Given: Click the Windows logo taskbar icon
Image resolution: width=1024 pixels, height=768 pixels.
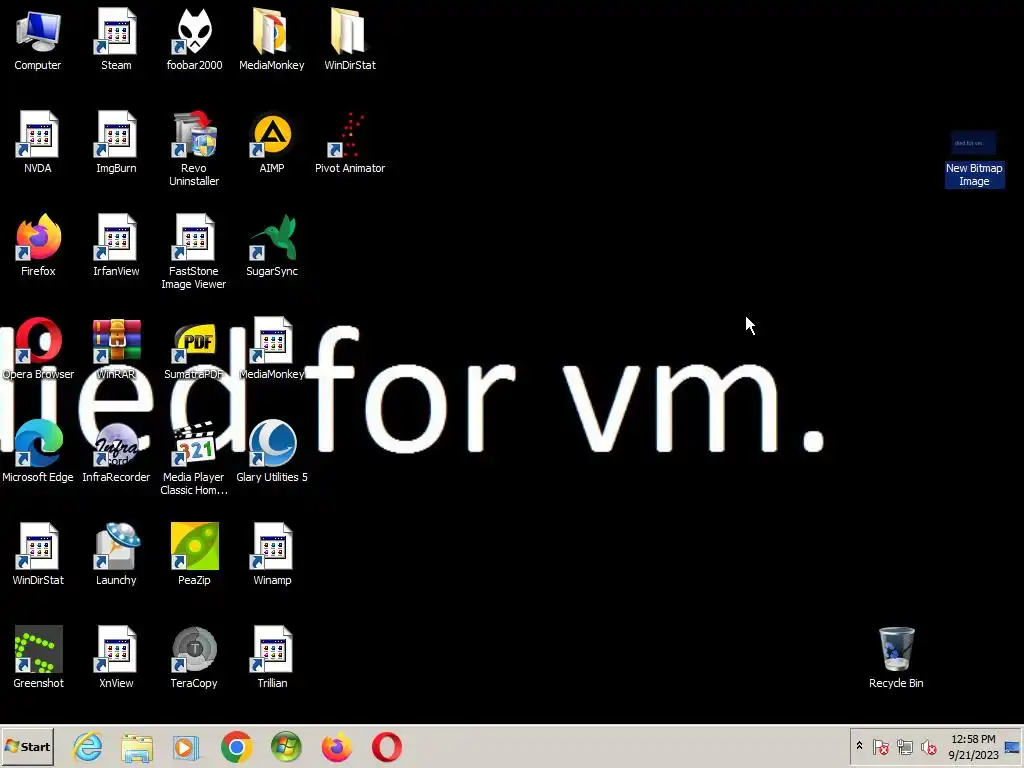Looking at the screenshot, I should pyautogui.click(x=286, y=747).
